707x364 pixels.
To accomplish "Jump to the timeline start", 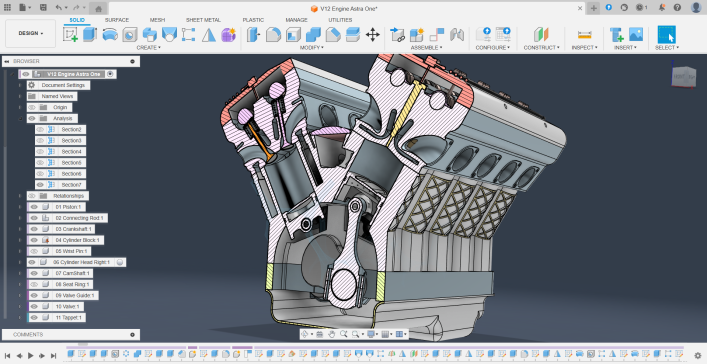I will tap(8, 355).
